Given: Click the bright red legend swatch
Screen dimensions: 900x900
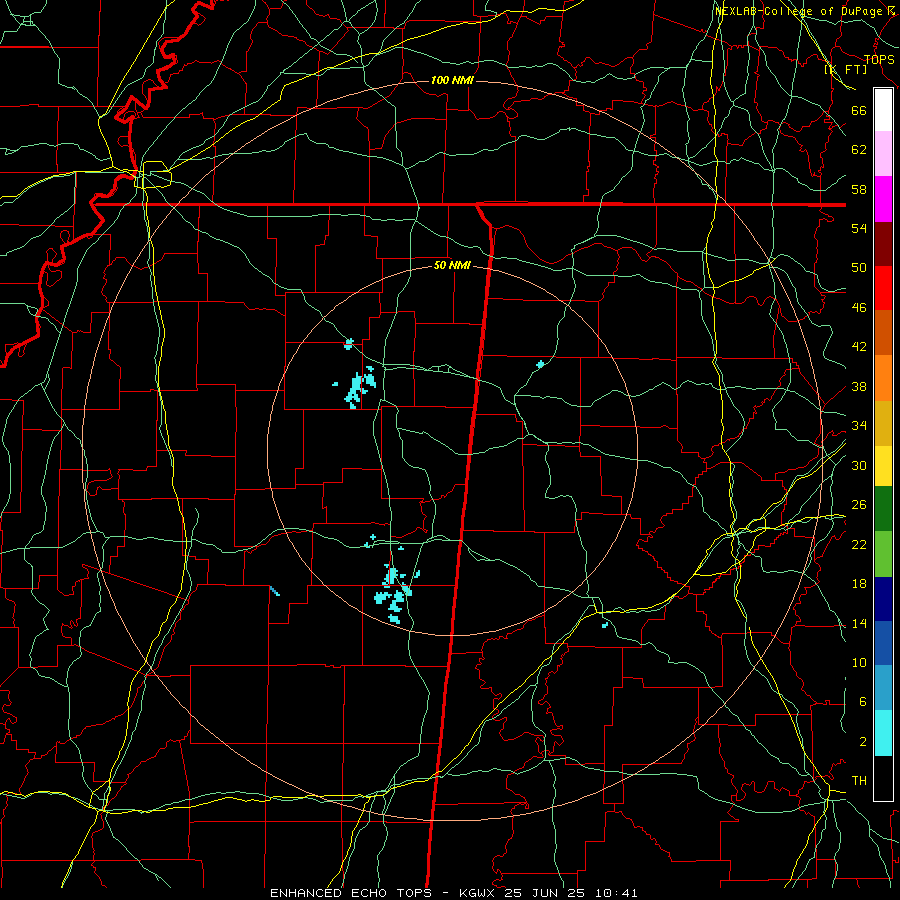Looking at the screenshot, I should (x=883, y=288).
